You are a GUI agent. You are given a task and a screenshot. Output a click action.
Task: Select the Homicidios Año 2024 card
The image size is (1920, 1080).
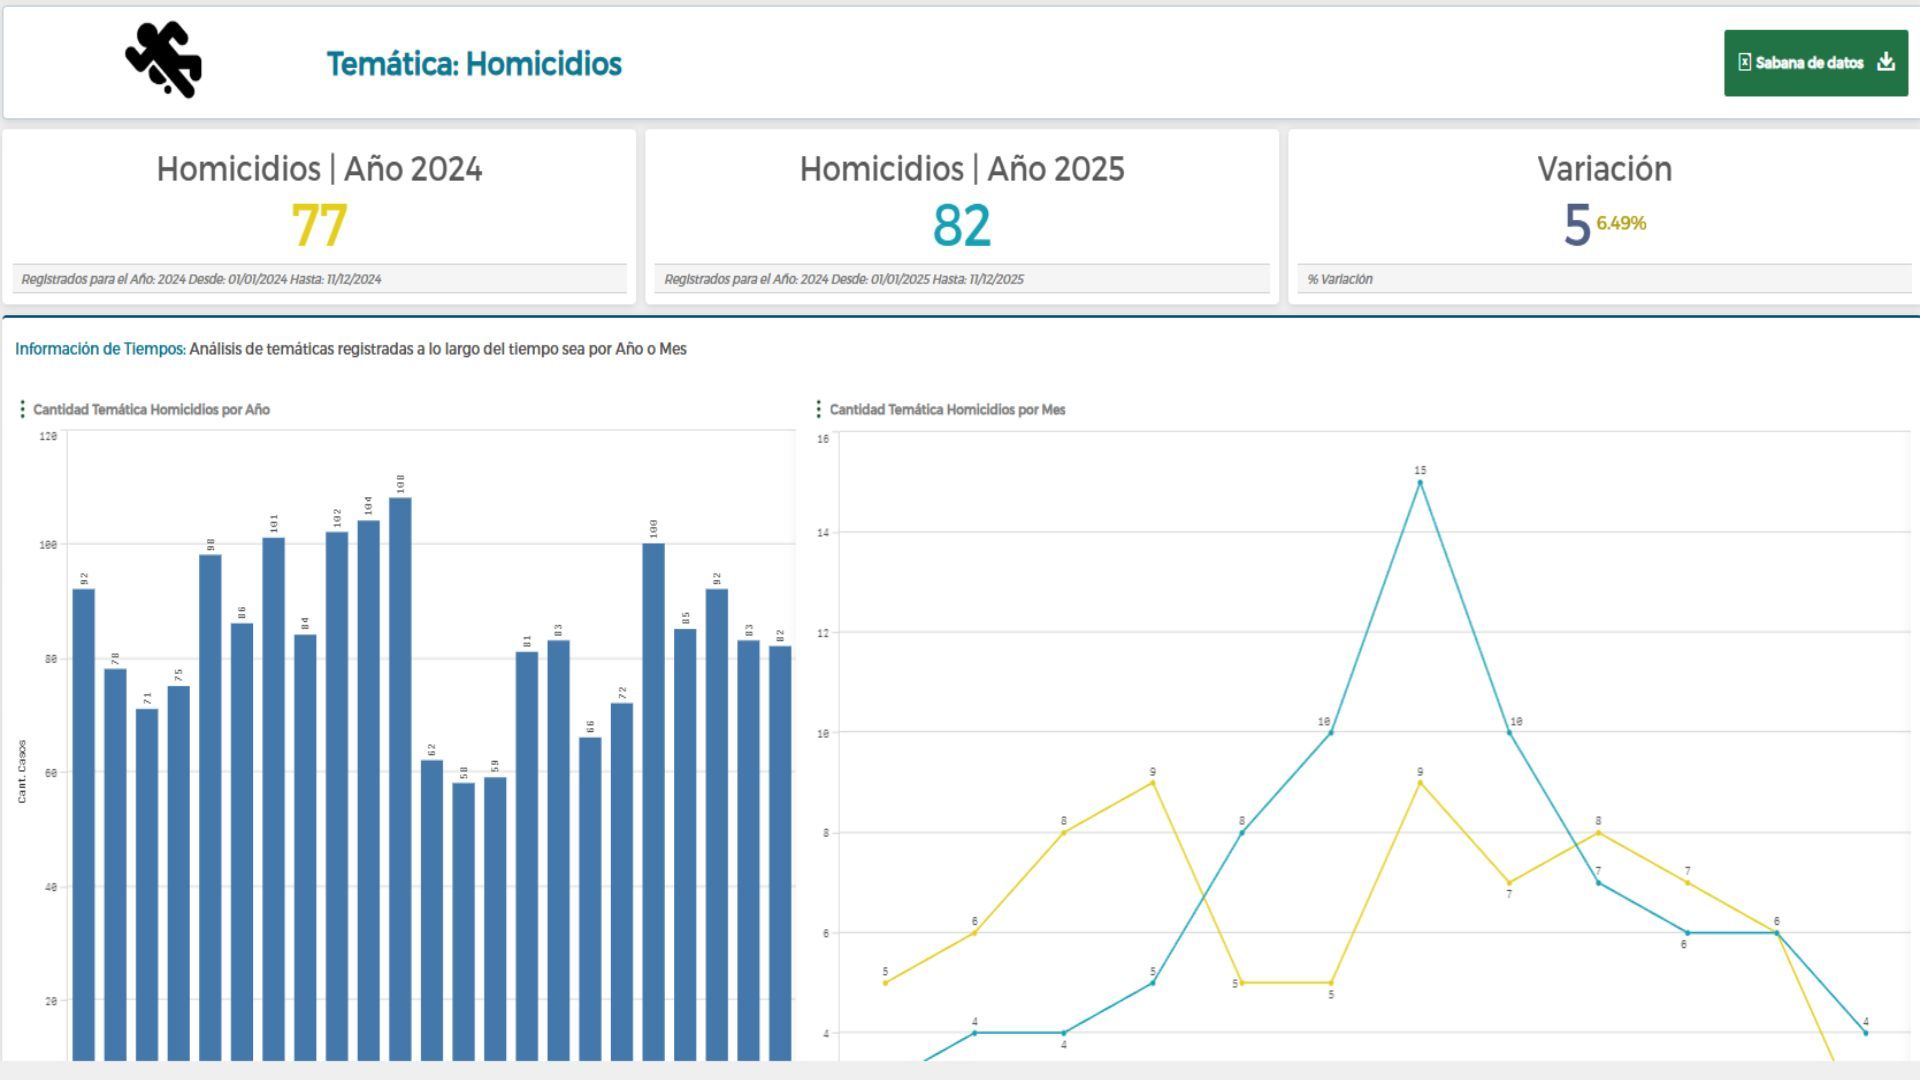pyautogui.click(x=319, y=212)
